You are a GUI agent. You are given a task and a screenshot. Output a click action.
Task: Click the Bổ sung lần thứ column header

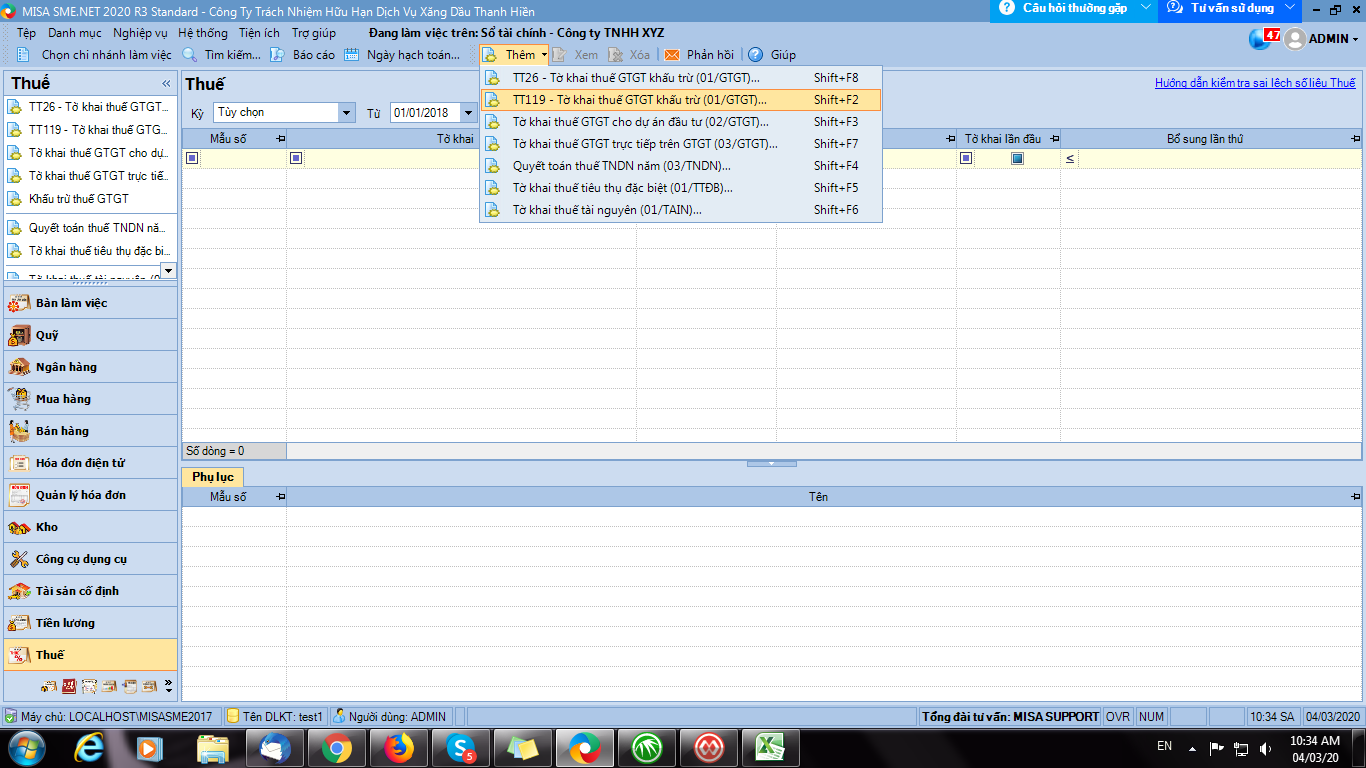coord(1212,139)
